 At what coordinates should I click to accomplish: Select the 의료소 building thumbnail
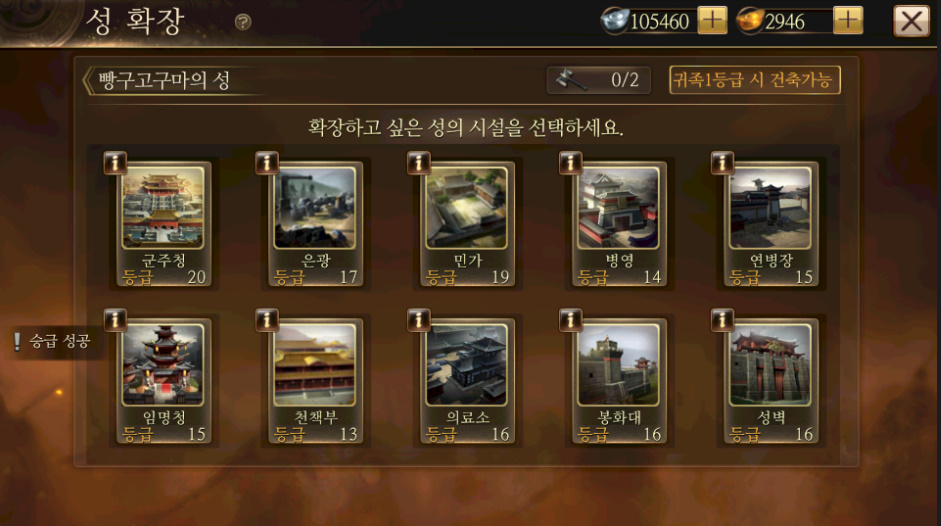(466, 364)
